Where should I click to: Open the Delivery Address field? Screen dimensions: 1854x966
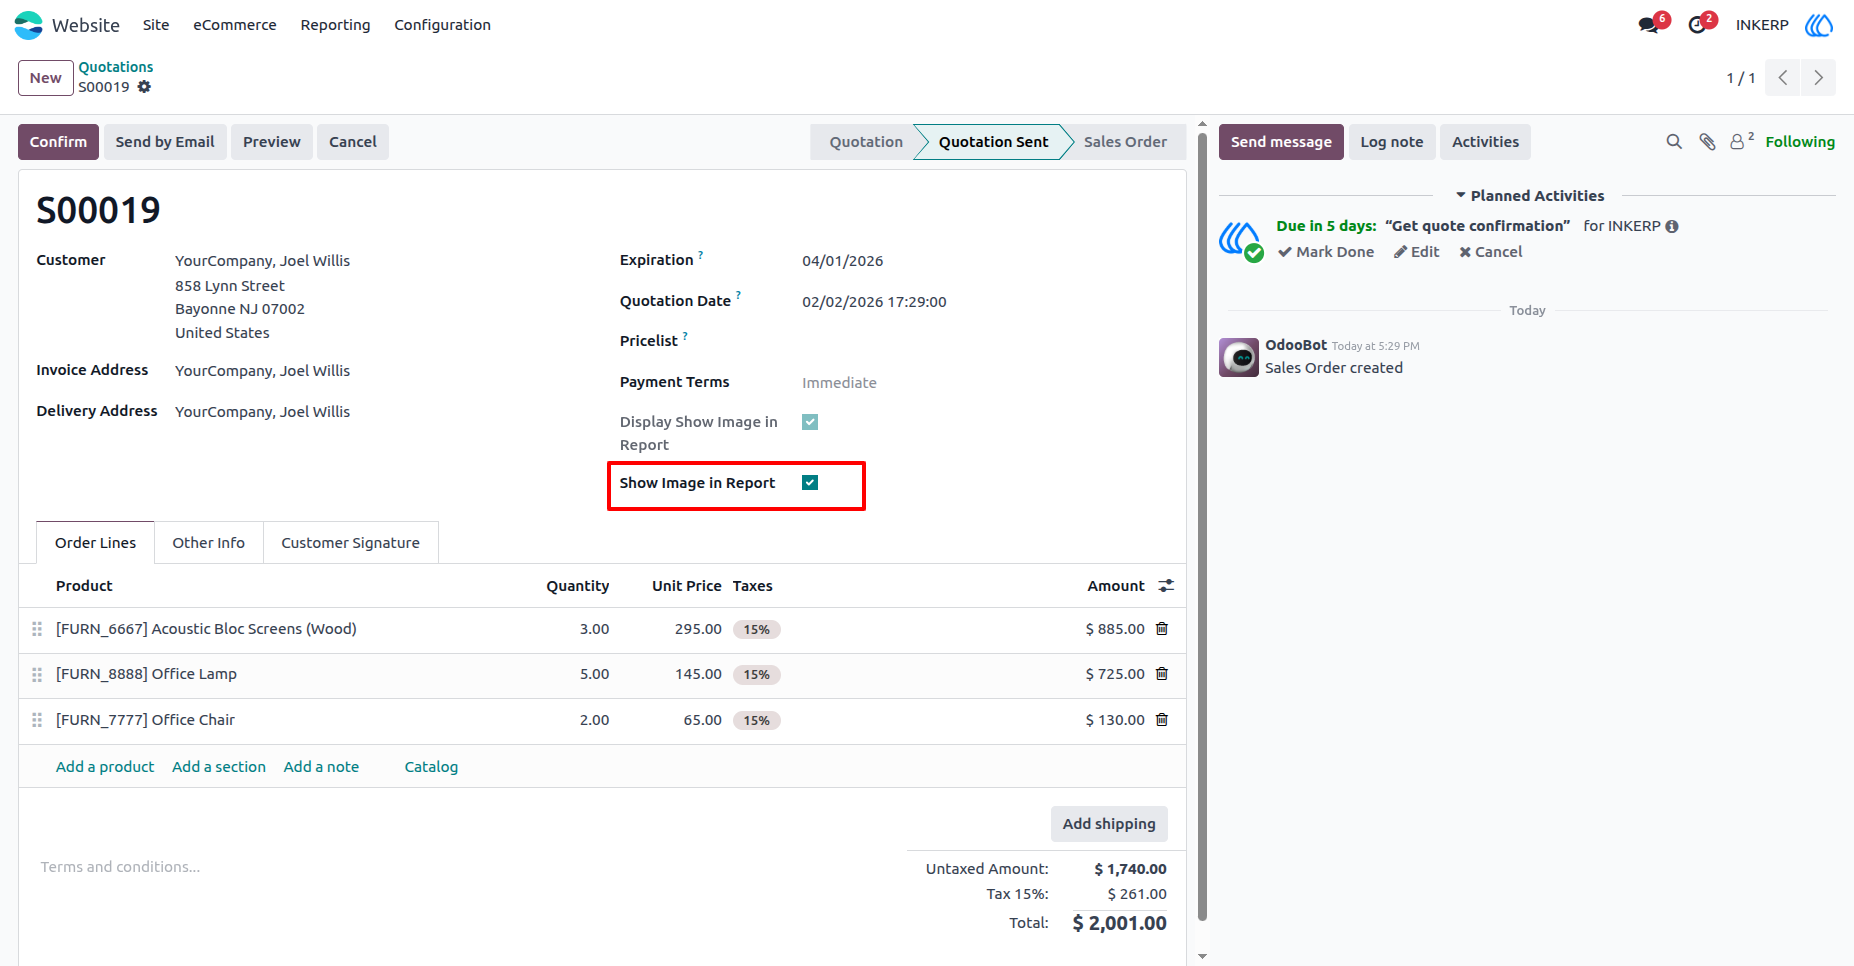(x=262, y=412)
